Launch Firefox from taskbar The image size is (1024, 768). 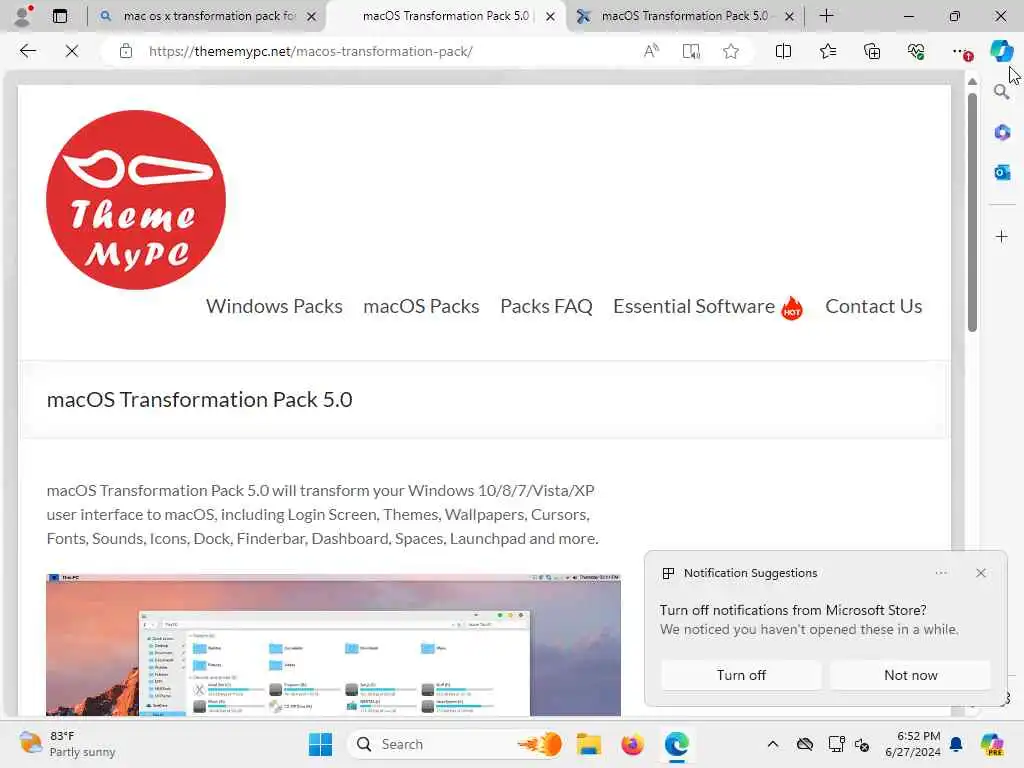[632, 744]
